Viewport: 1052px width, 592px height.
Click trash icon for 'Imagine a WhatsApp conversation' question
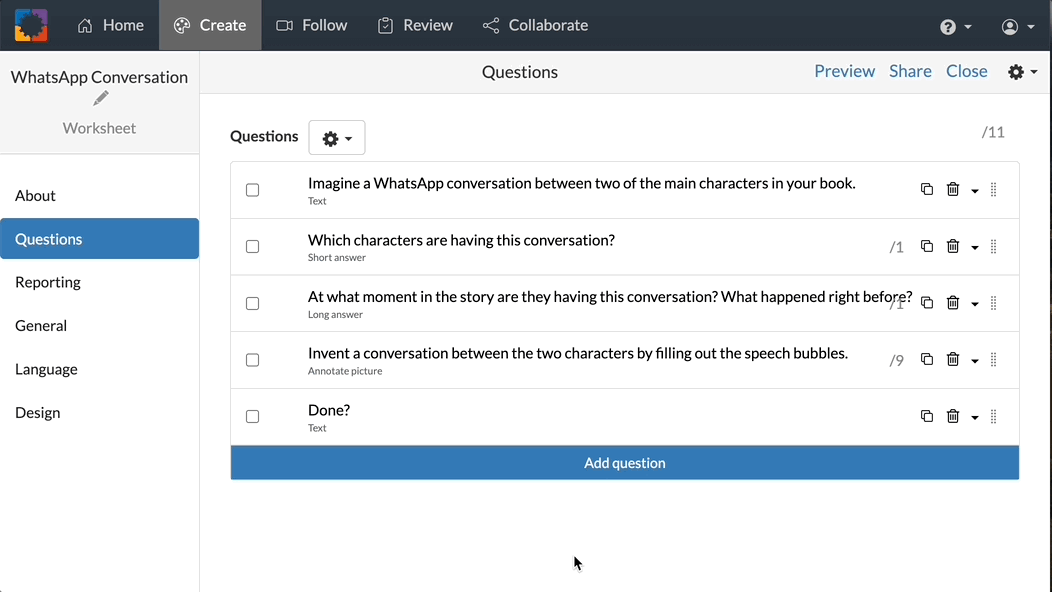coord(953,190)
